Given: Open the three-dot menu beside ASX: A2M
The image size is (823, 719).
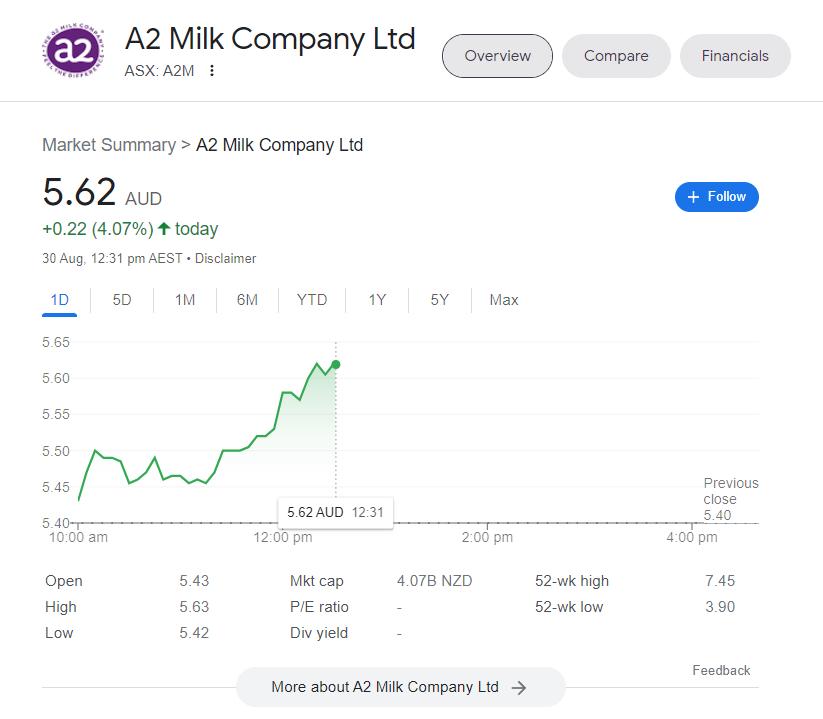Looking at the screenshot, I should [x=212, y=71].
